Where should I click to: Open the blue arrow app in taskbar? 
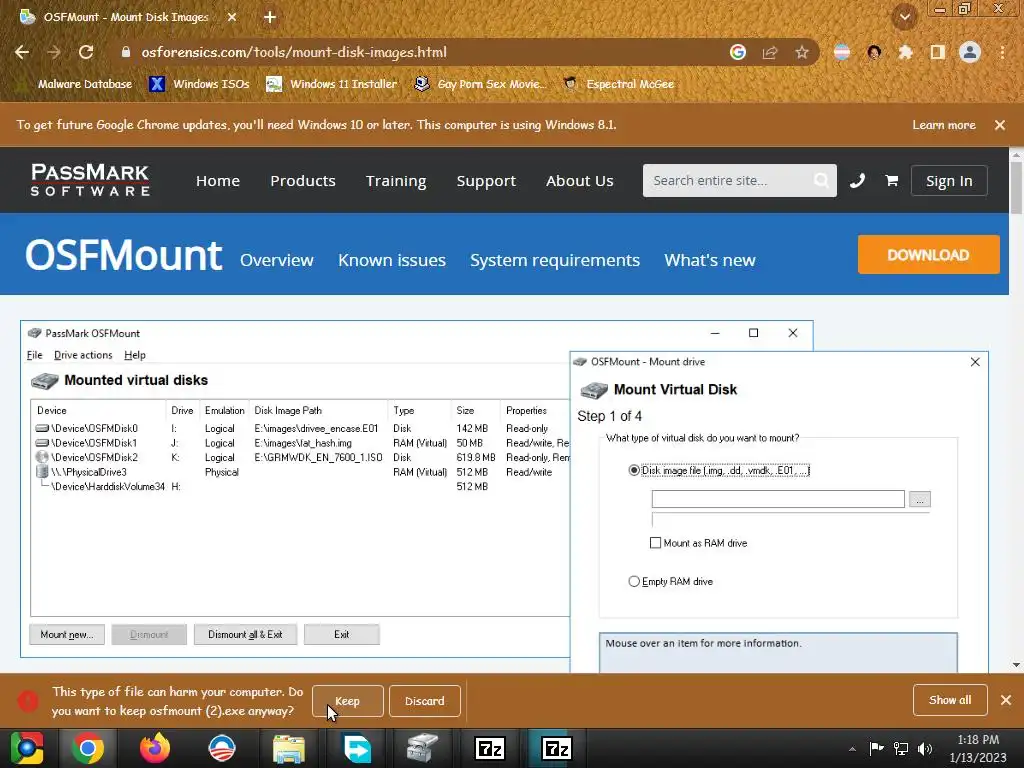pos(357,748)
